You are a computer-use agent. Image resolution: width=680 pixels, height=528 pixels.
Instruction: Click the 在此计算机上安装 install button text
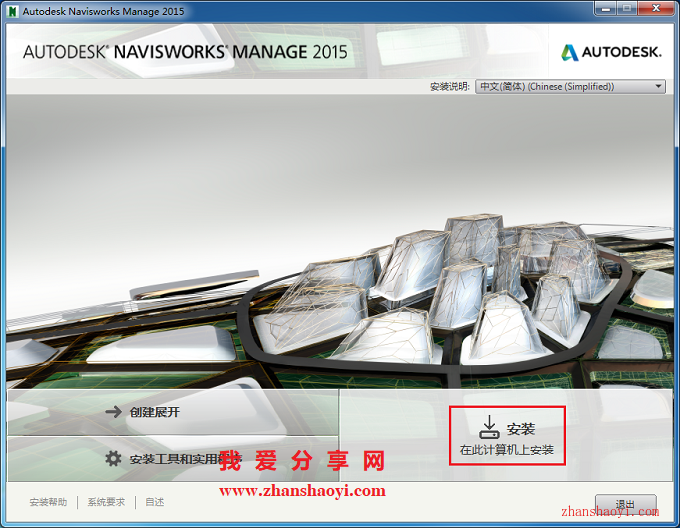[x=507, y=450]
